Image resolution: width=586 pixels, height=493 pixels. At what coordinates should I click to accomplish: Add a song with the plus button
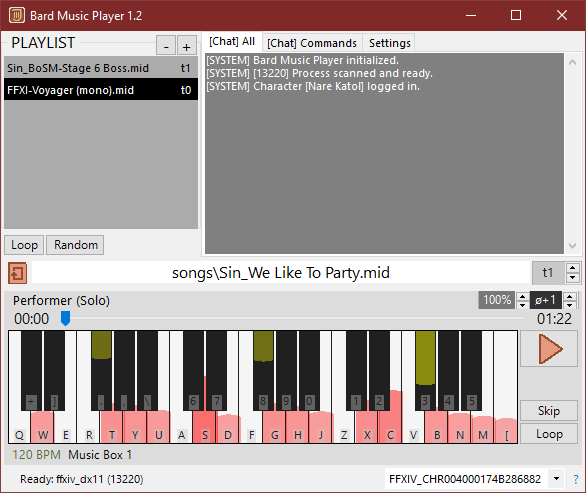186,46
